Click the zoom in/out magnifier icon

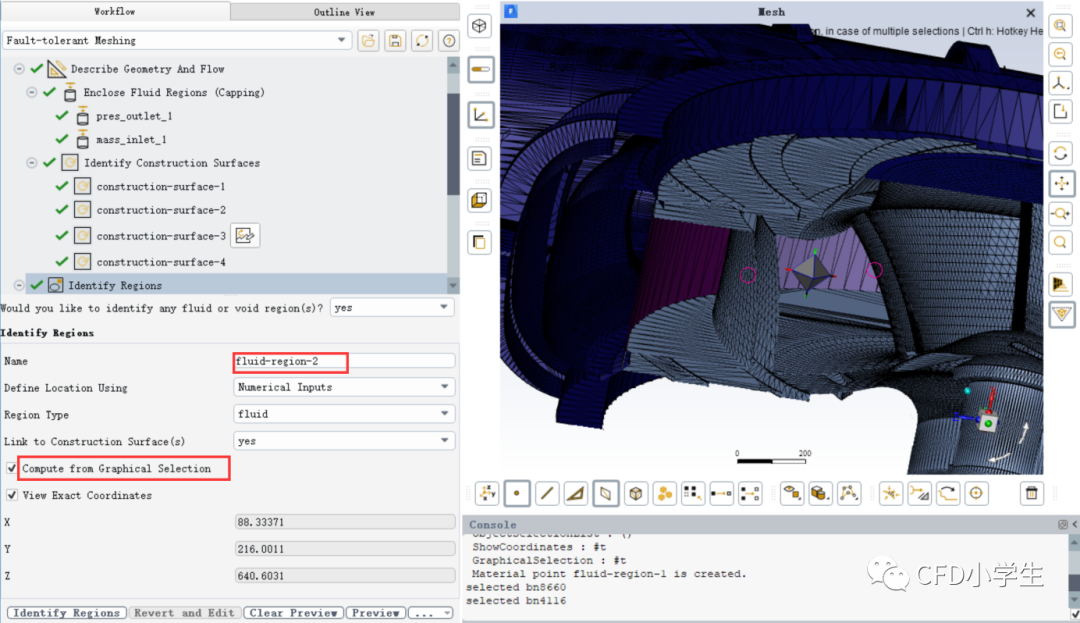point(1061,213)
